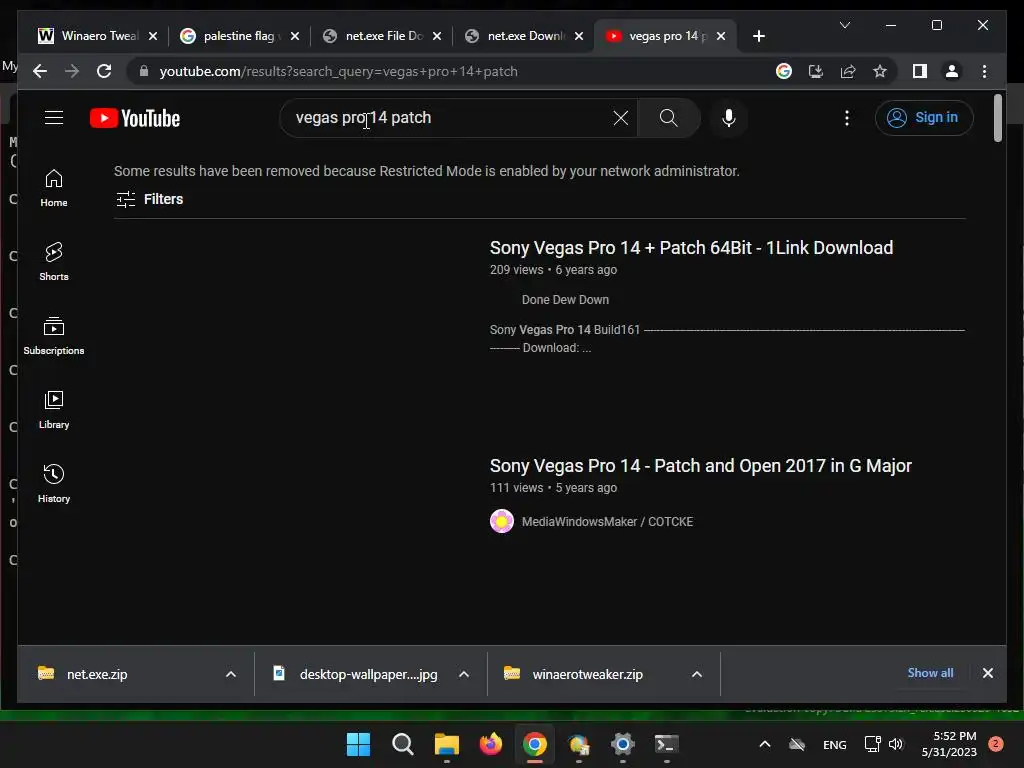Screen dimensions: 1024x768
Task: Open Windows Start menu
Action: (358, 744)
